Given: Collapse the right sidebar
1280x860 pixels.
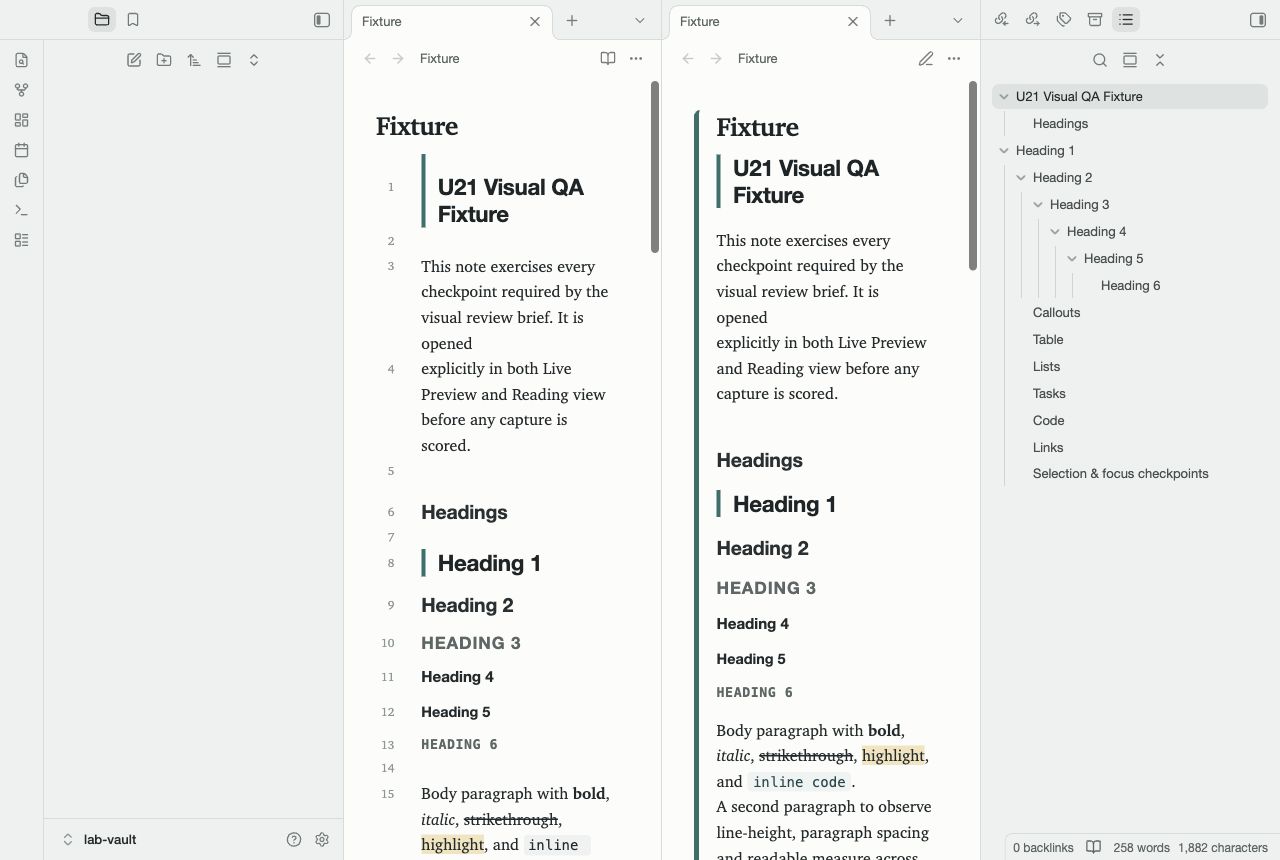Looking at the screenshot, I should point(1258,20).
